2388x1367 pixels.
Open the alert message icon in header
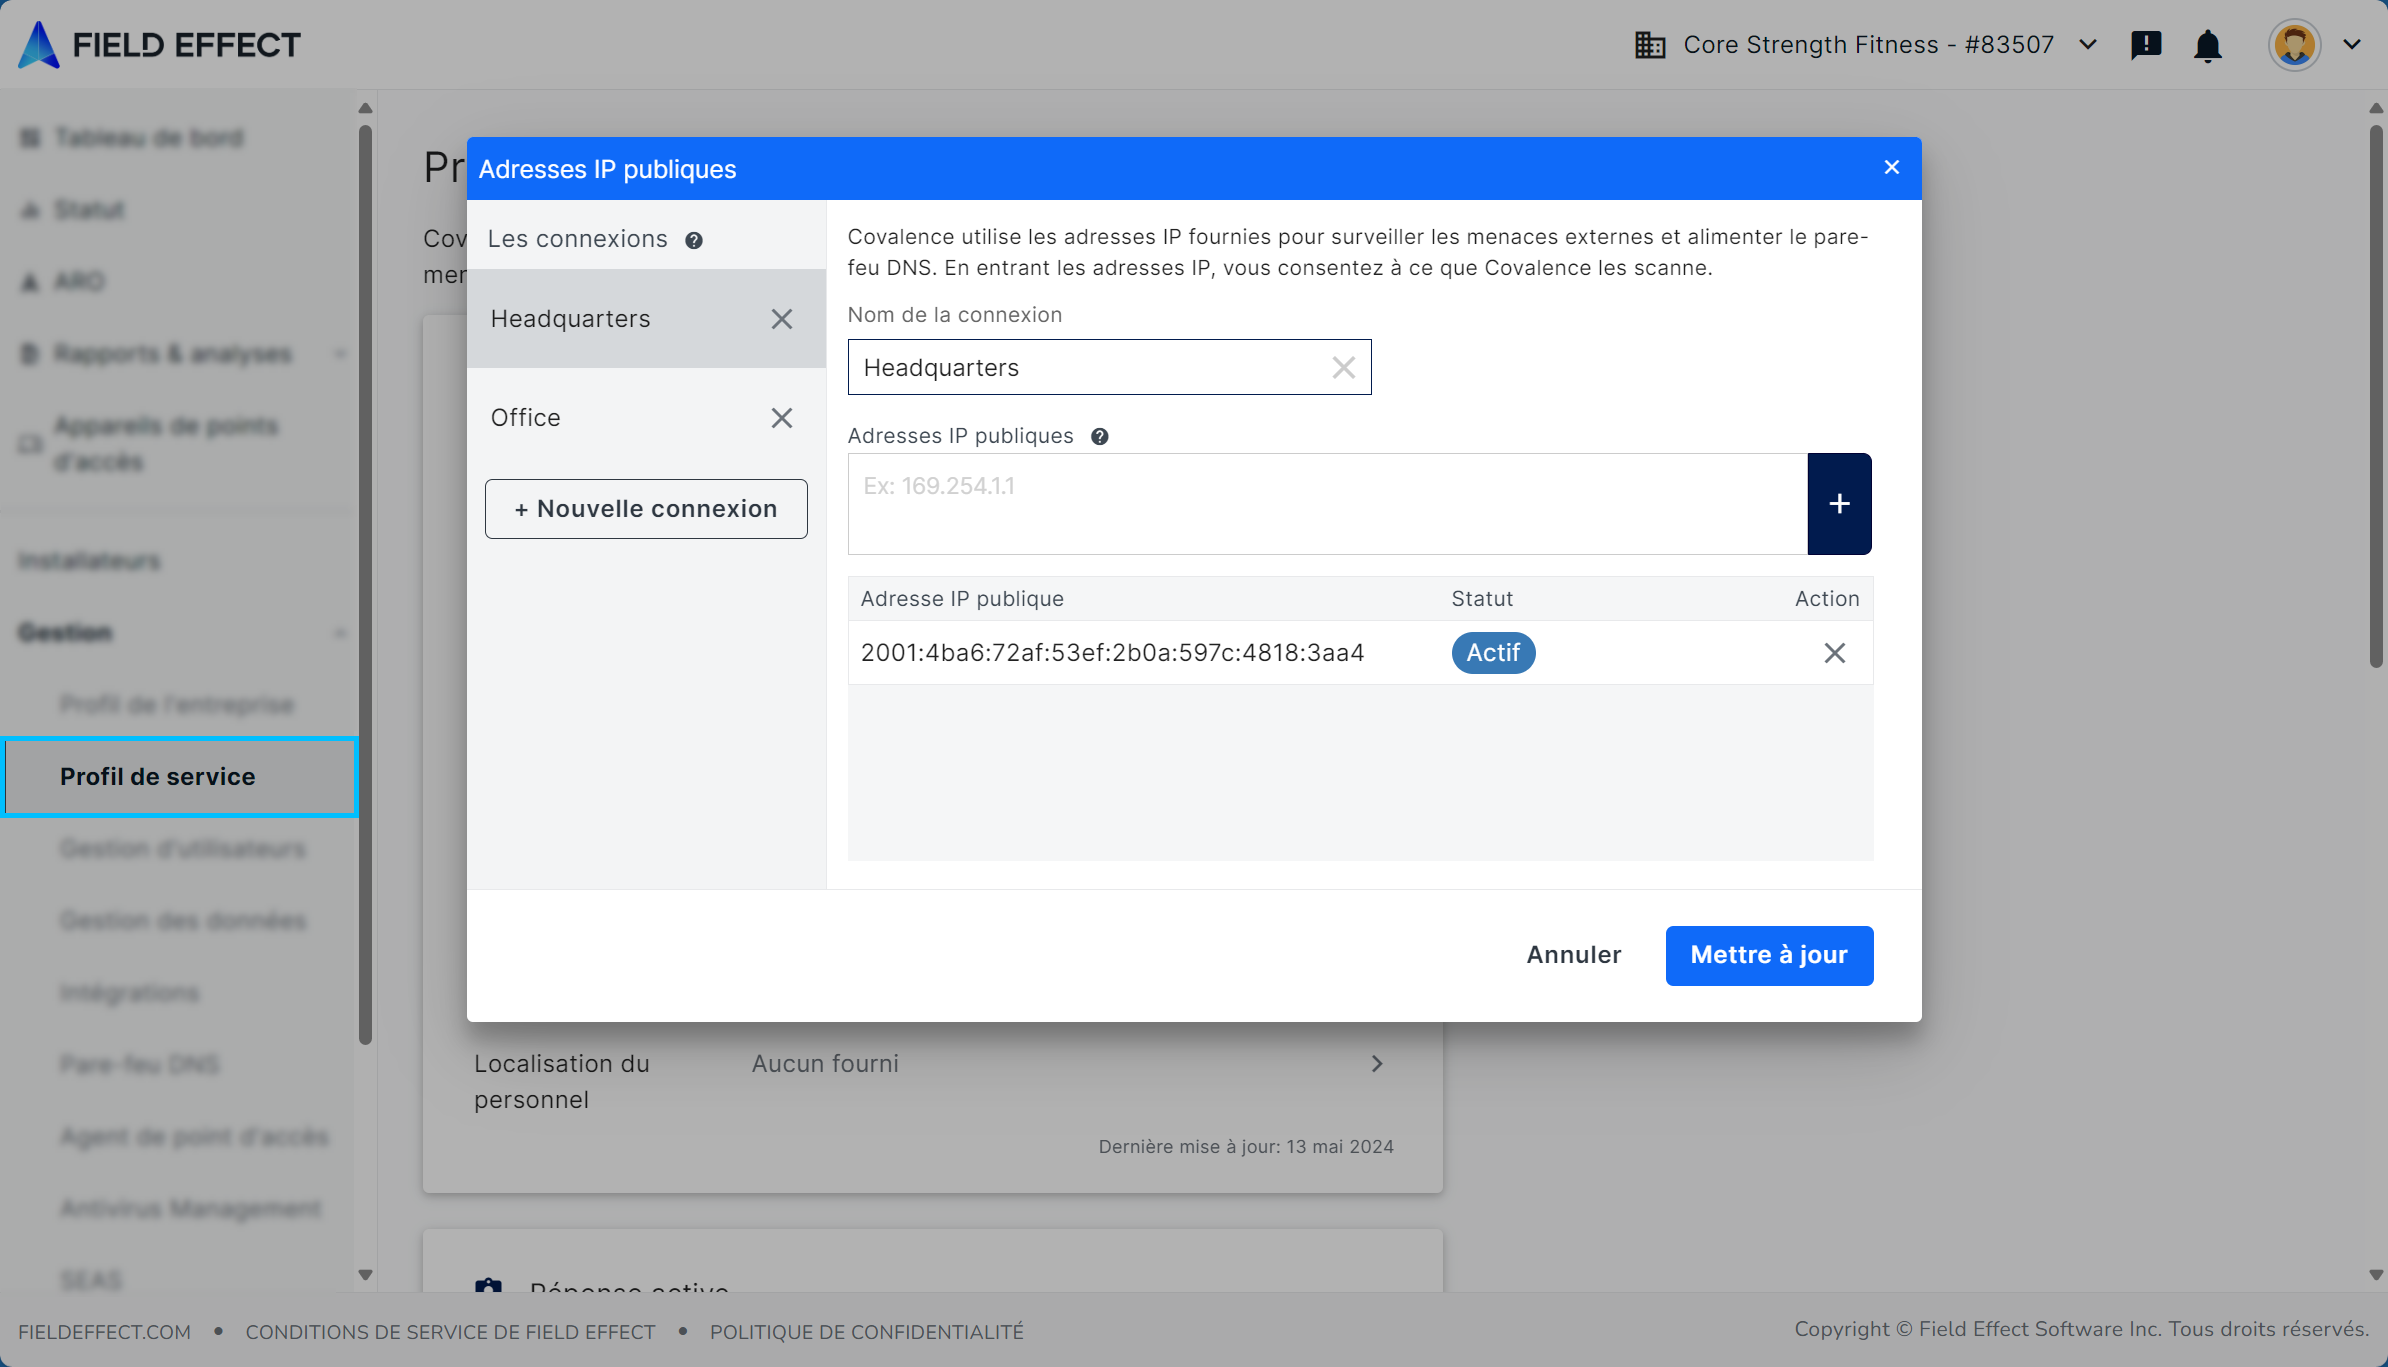click(2146, 45)
